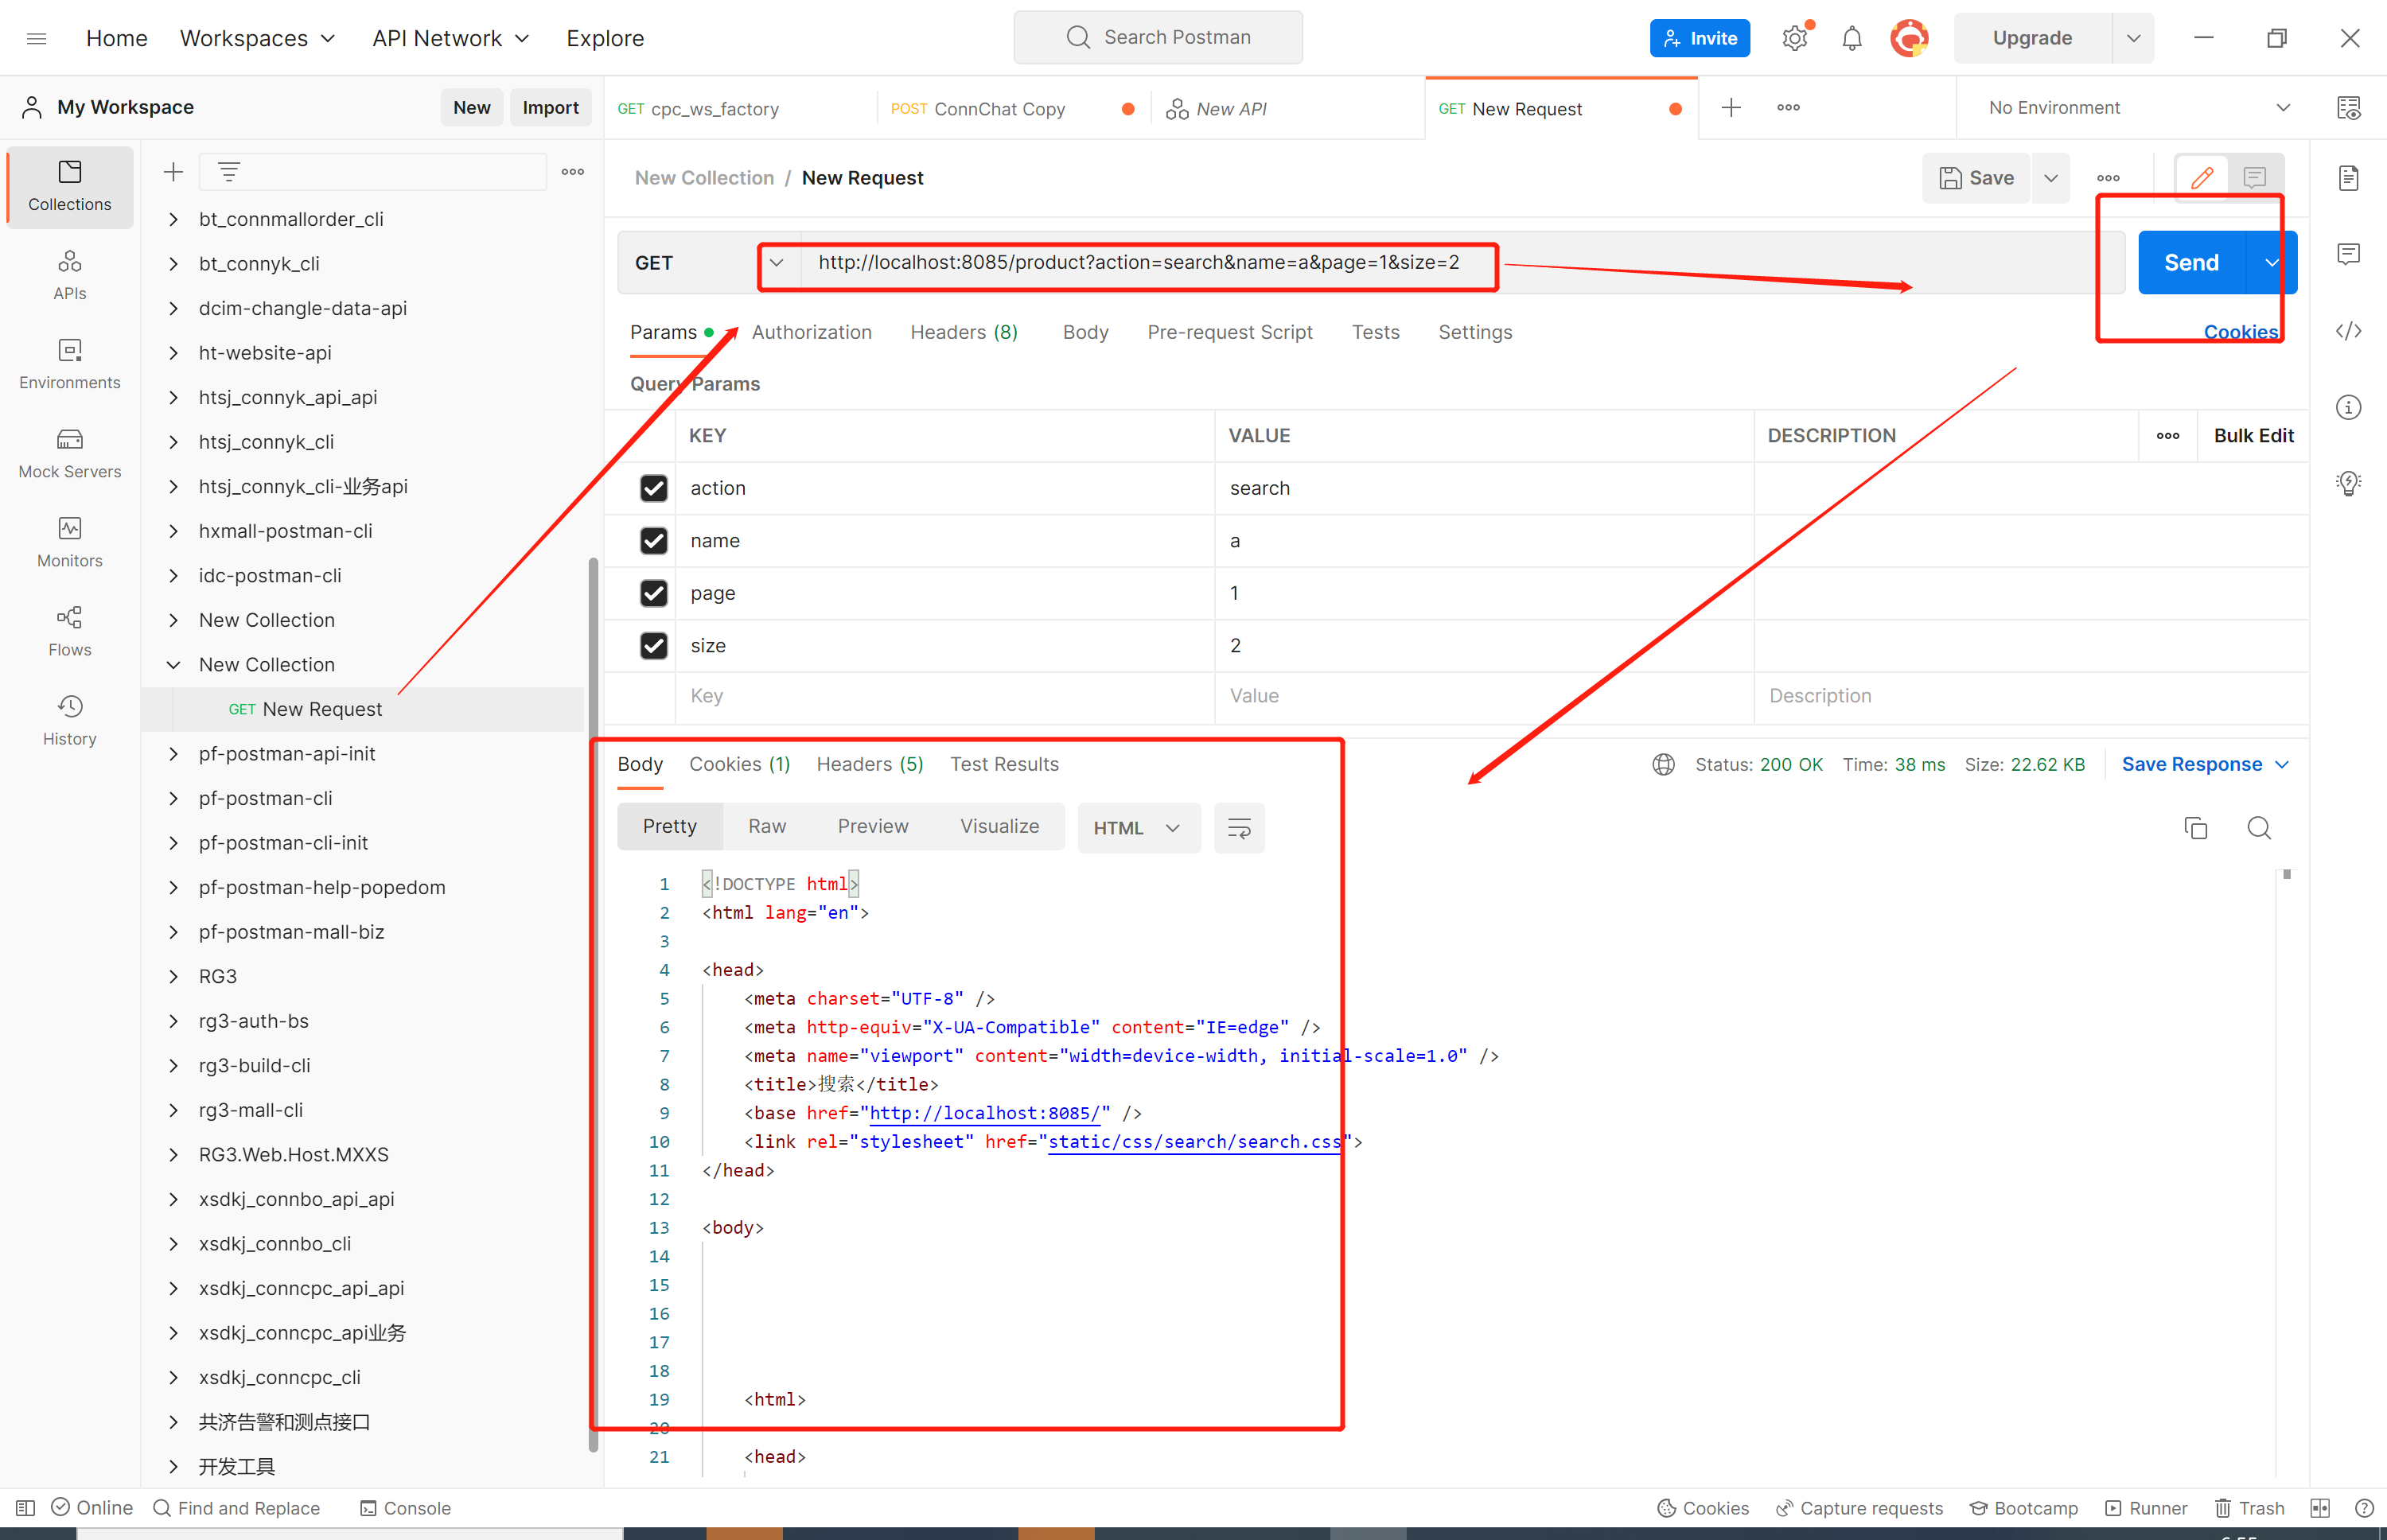Open the user avatar menu

1909,38
